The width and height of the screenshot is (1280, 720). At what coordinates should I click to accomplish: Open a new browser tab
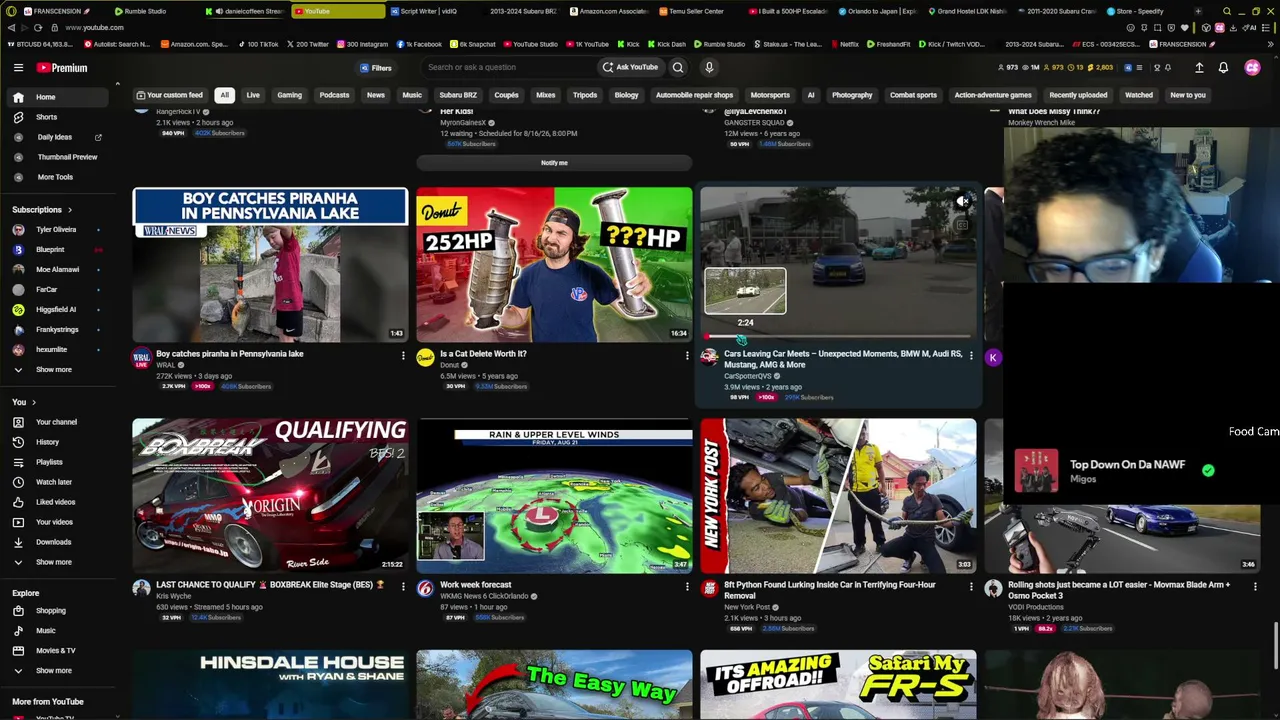point(1200,11)
